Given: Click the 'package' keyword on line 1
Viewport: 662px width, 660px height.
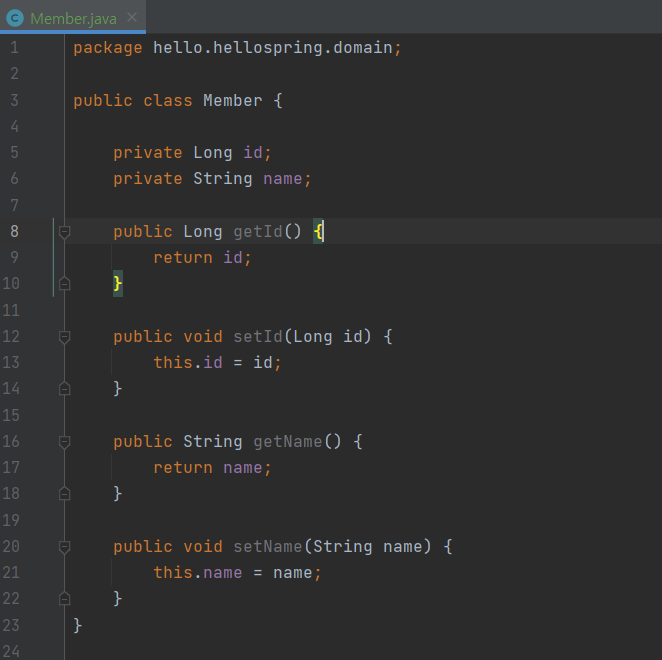Looking at the screenshot, I should click(108, 48).
